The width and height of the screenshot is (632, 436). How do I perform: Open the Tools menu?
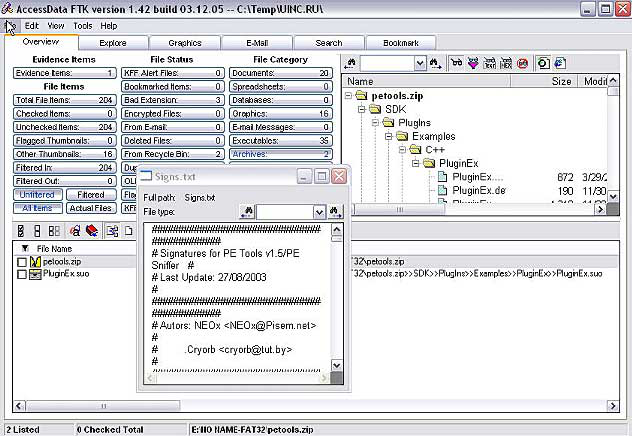coord(83,26)
